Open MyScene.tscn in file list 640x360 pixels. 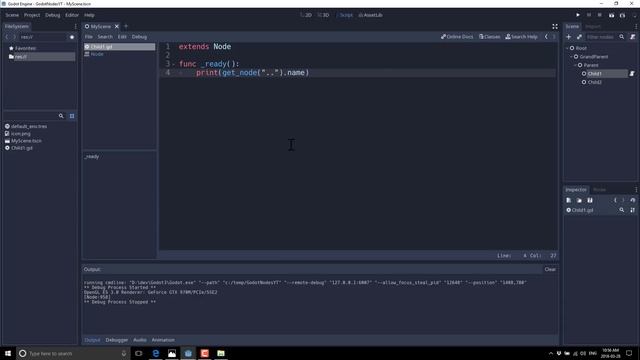point(26,141)
